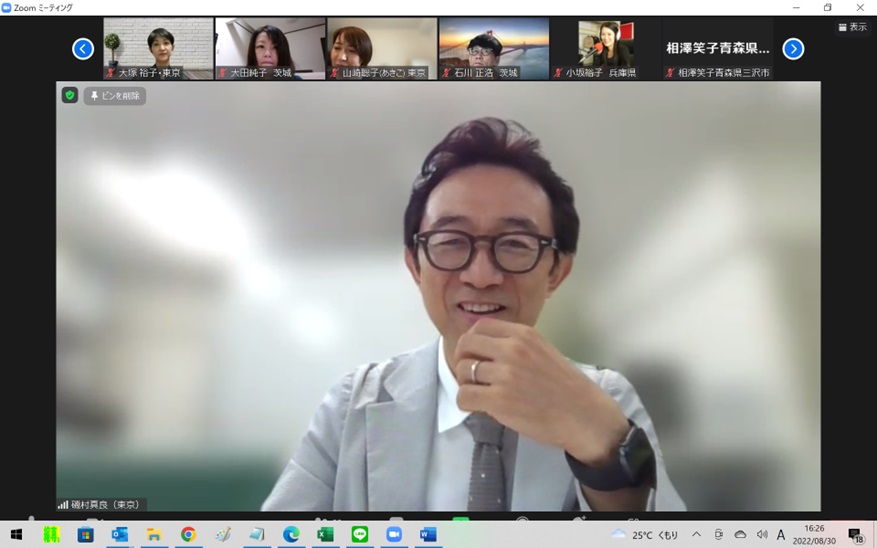The height and width of the screenshot is (548, 877).
Task: Open LINE app in taskbar
Action: 360,535
